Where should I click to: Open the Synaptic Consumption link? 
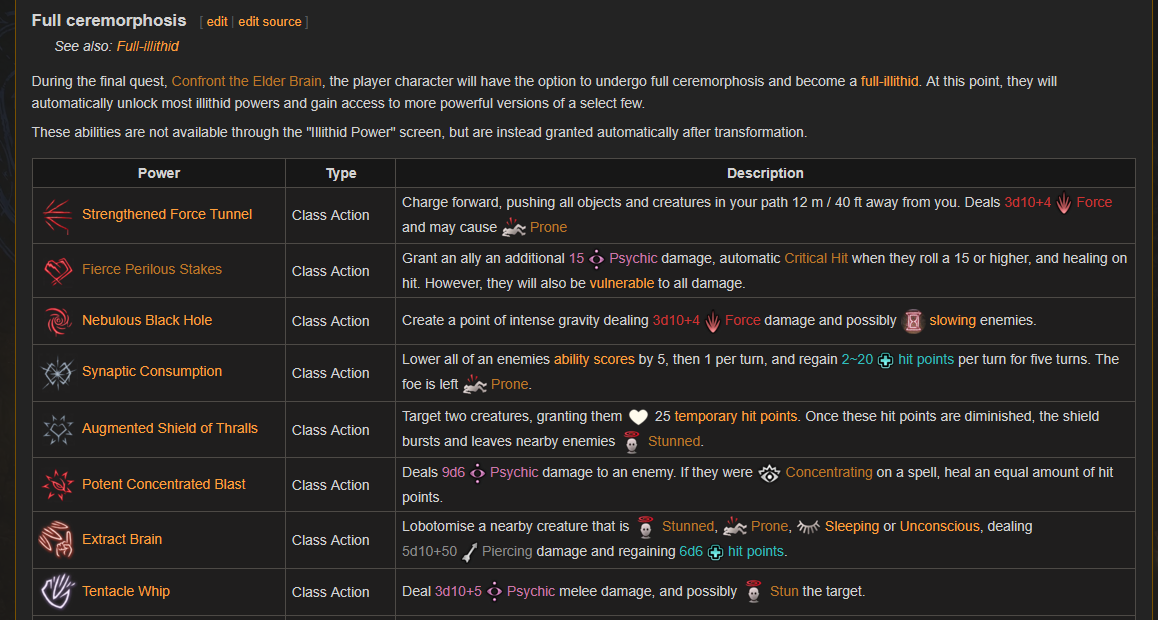[152, 372]
